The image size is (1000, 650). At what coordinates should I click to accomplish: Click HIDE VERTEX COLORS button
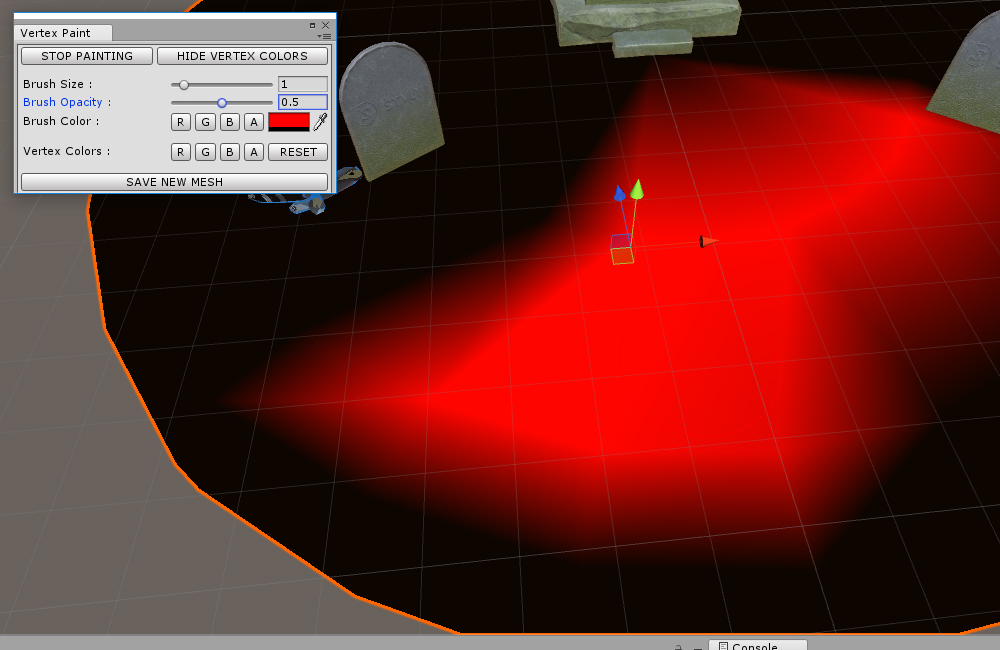pyautogui.click(x=242, y=56)
